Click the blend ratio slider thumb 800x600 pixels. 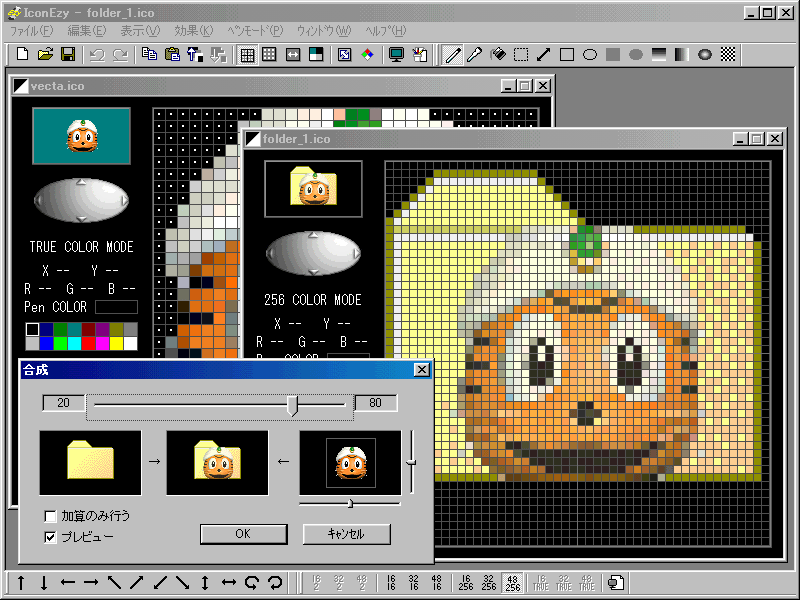[x=292, y=405]
